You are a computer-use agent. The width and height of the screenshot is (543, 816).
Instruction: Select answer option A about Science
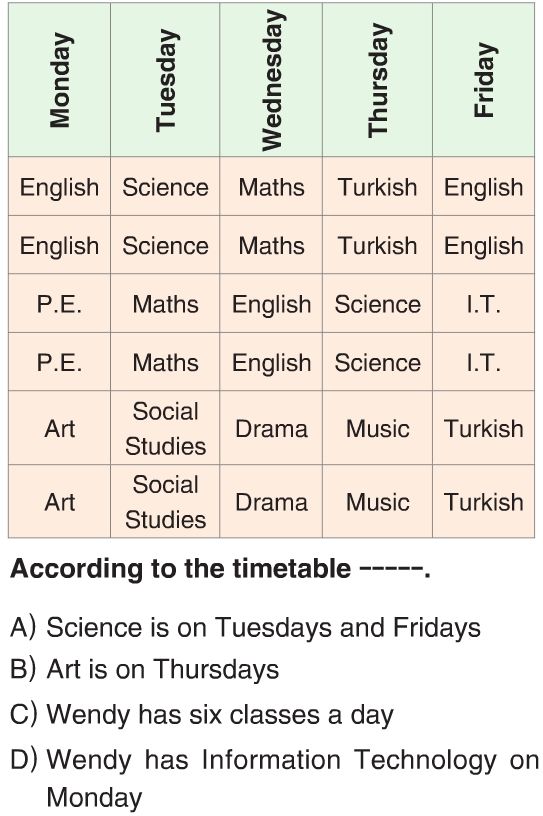[x=245, y=628]
